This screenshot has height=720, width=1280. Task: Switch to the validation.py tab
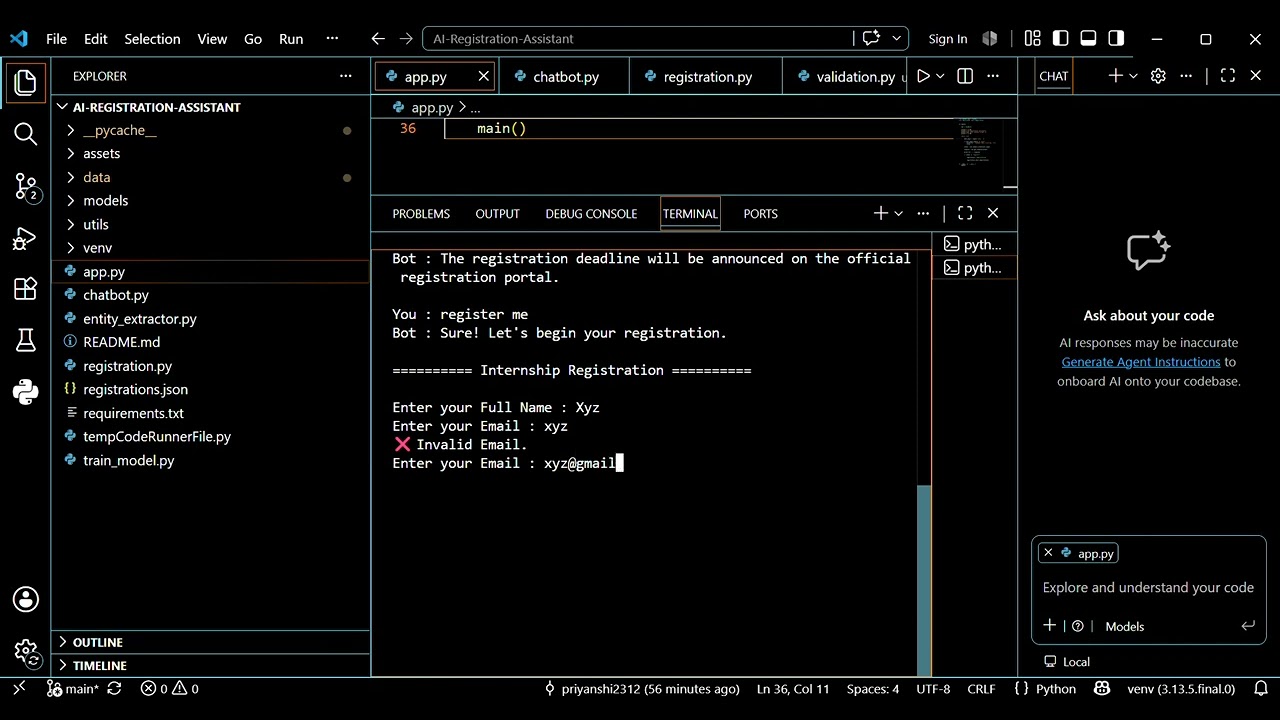pos(845,77)
